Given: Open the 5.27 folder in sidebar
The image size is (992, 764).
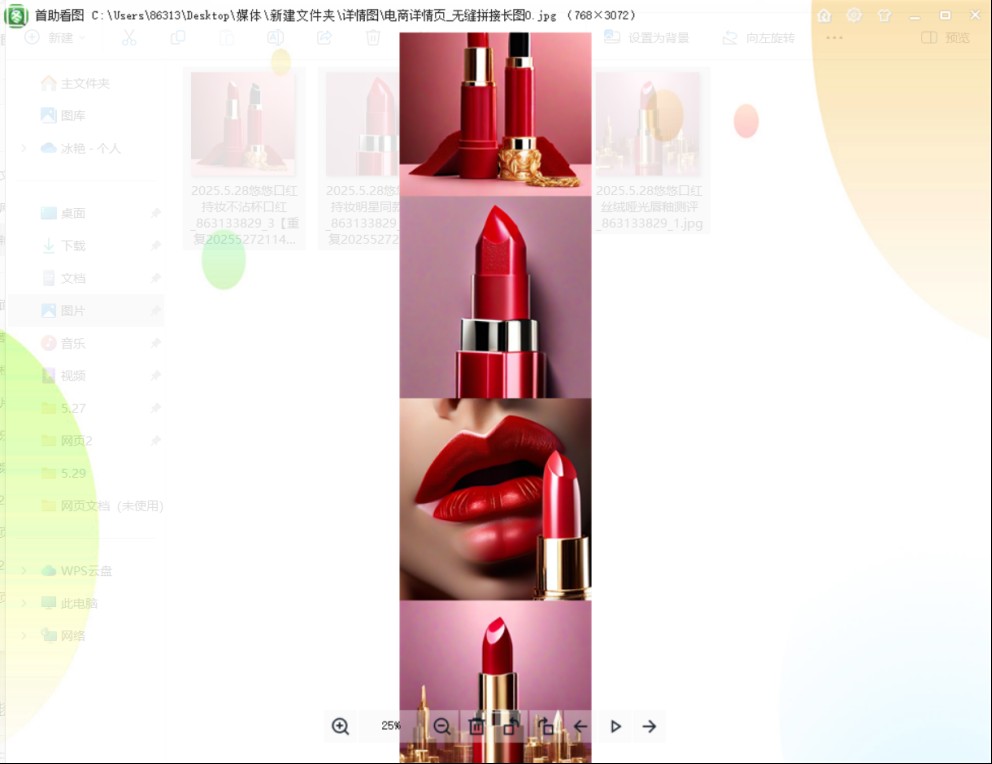Looking at the screenshot, I should (63, 409).
